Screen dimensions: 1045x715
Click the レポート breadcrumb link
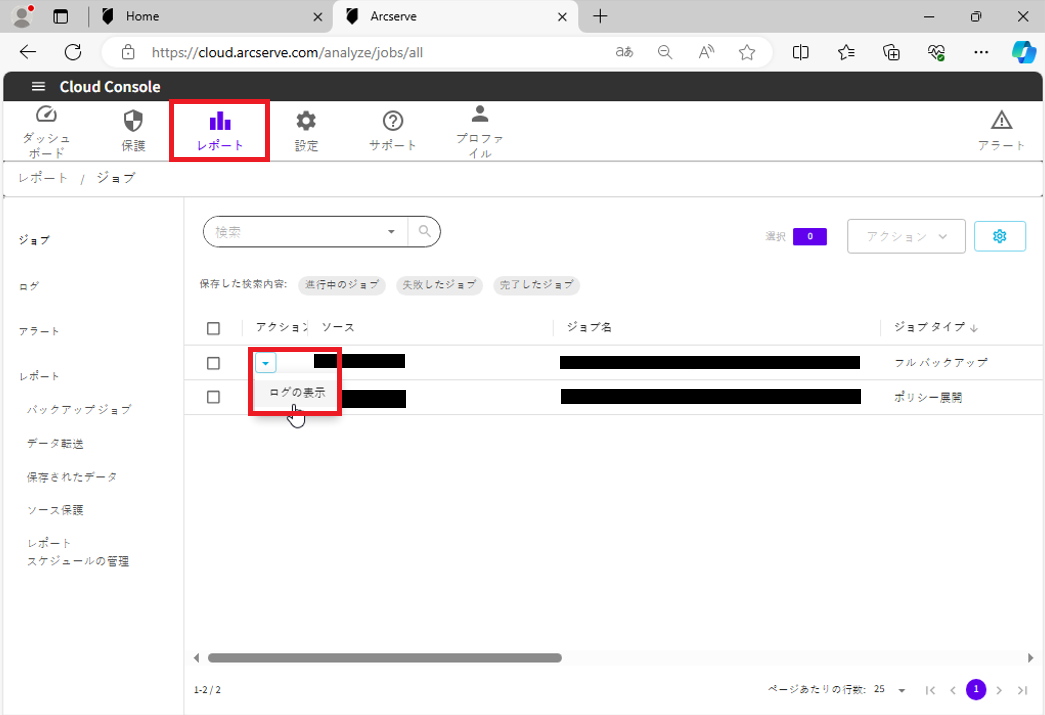[43, 178]
